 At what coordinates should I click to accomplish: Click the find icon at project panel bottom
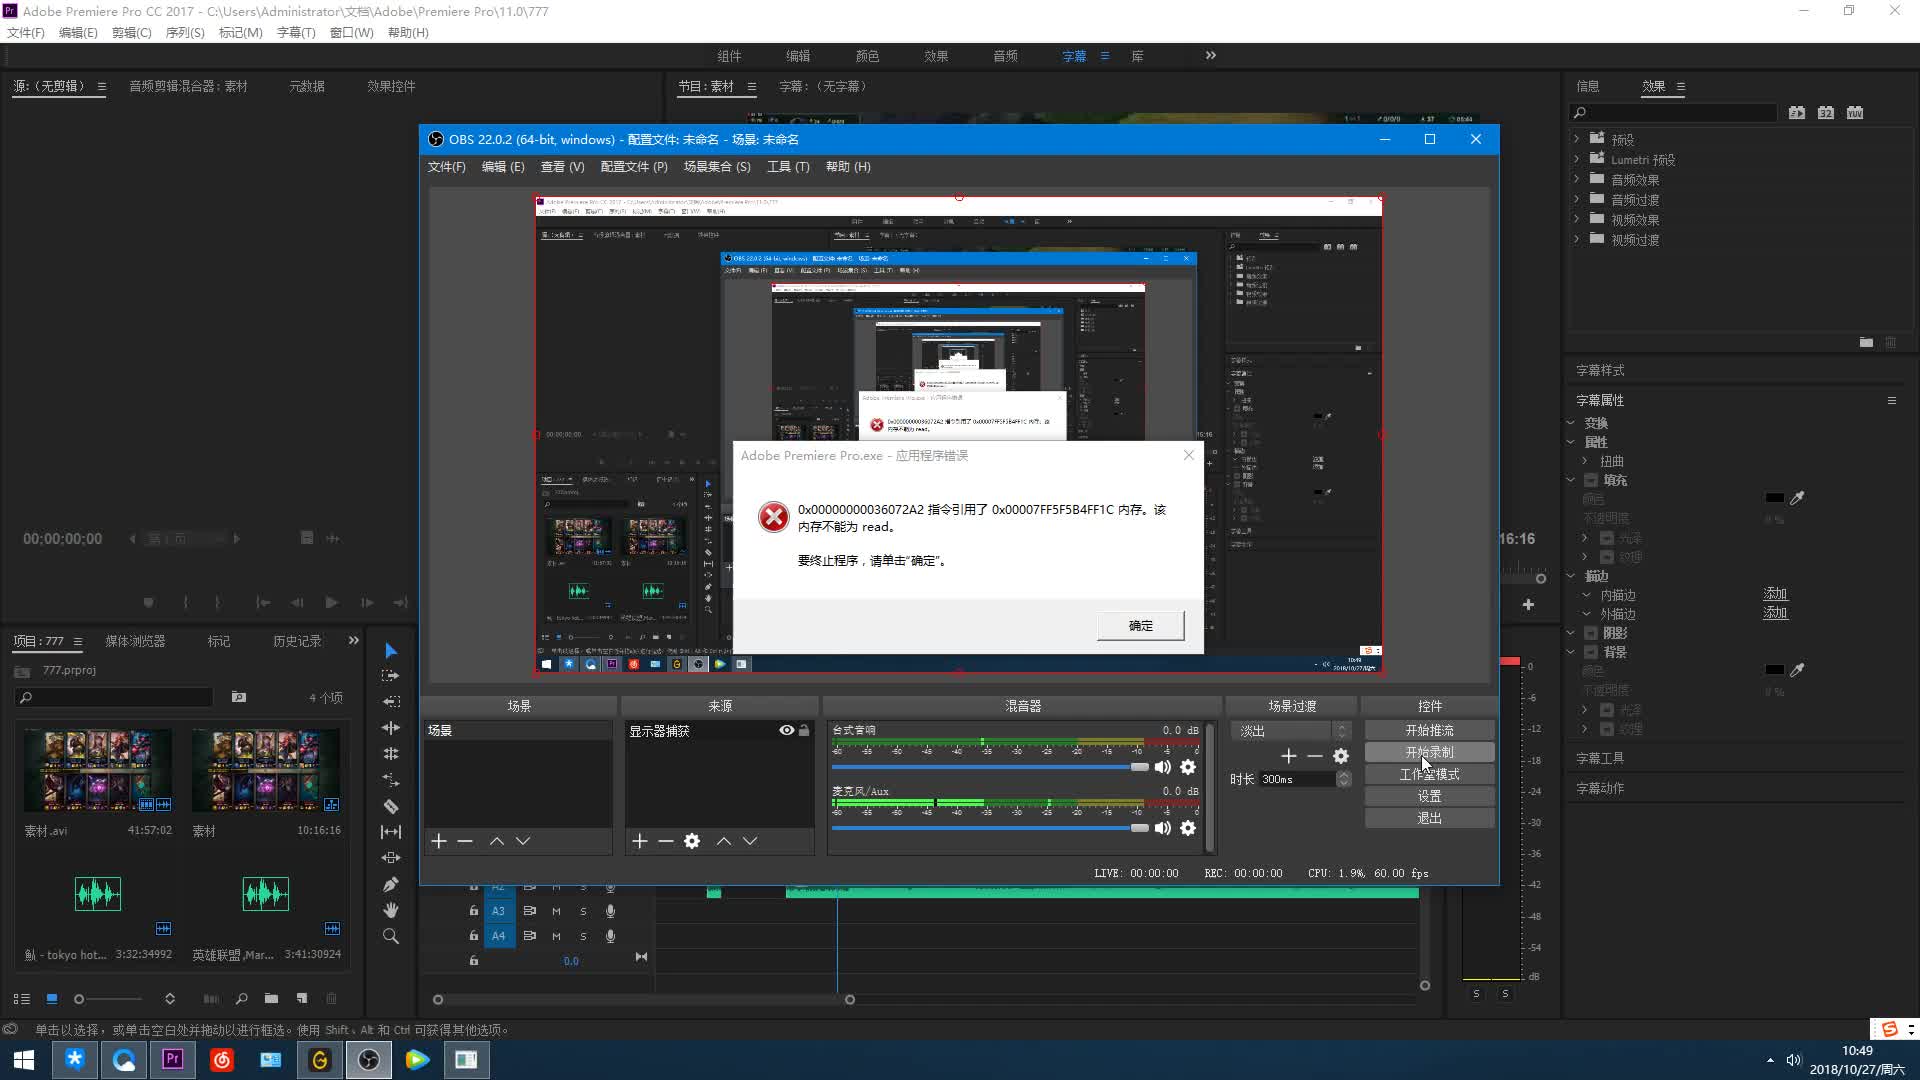click(241, 999)
